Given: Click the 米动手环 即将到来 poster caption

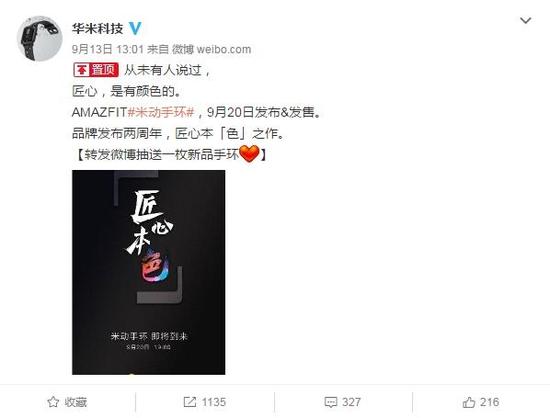Looking at the screenshot, I should (149, 336).
